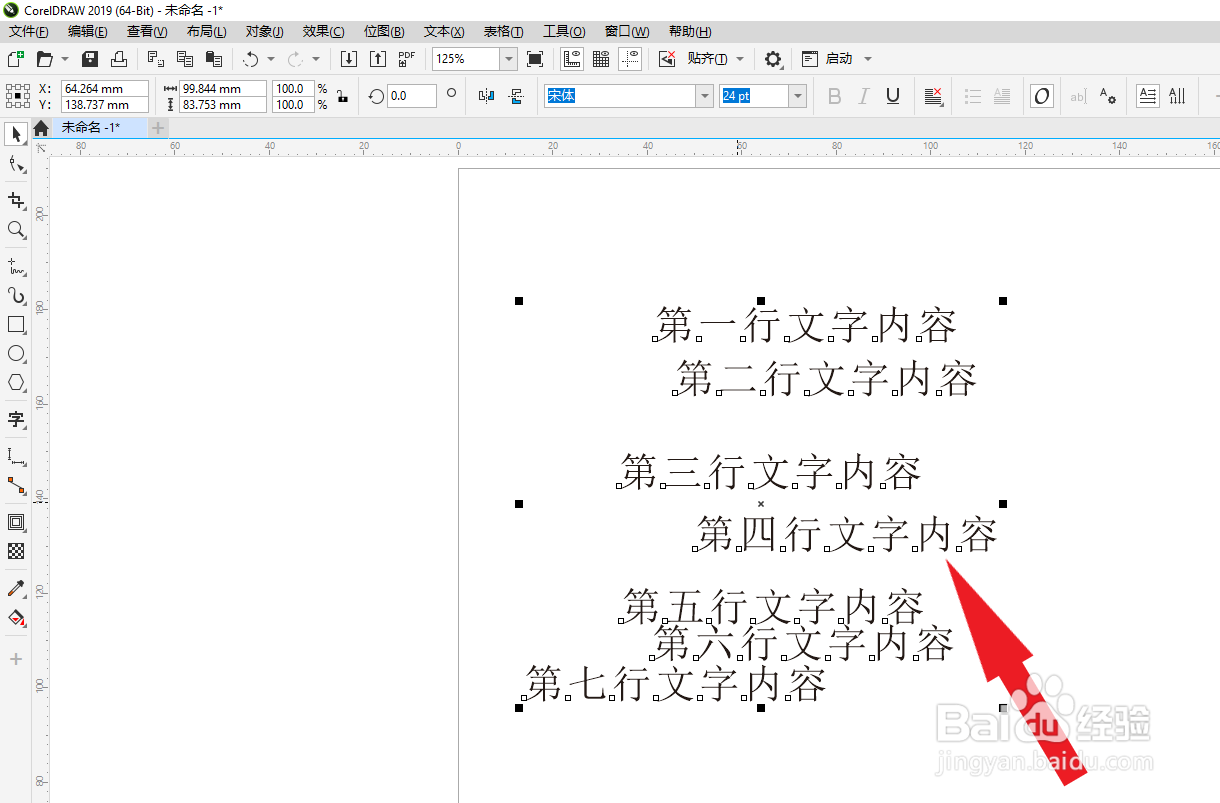
Task: Open Publish to PDF
Action: (405, 58)
